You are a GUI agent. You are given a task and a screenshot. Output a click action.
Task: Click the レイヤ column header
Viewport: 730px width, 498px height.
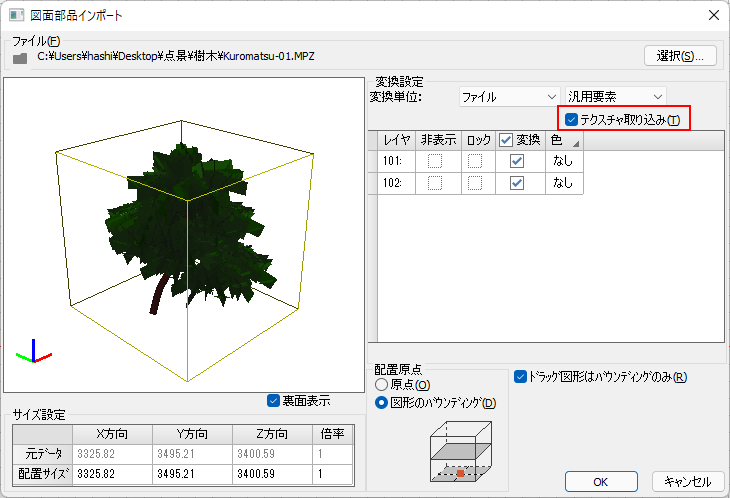pyautogui.click(x=396, y=140)
